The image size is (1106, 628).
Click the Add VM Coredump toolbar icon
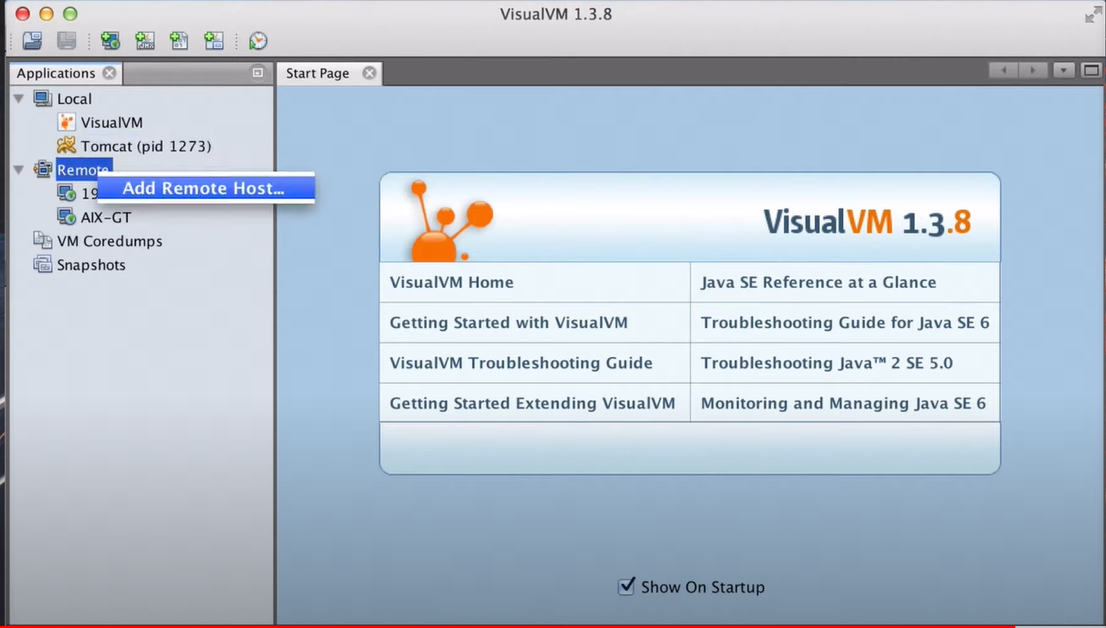[179, 41]
